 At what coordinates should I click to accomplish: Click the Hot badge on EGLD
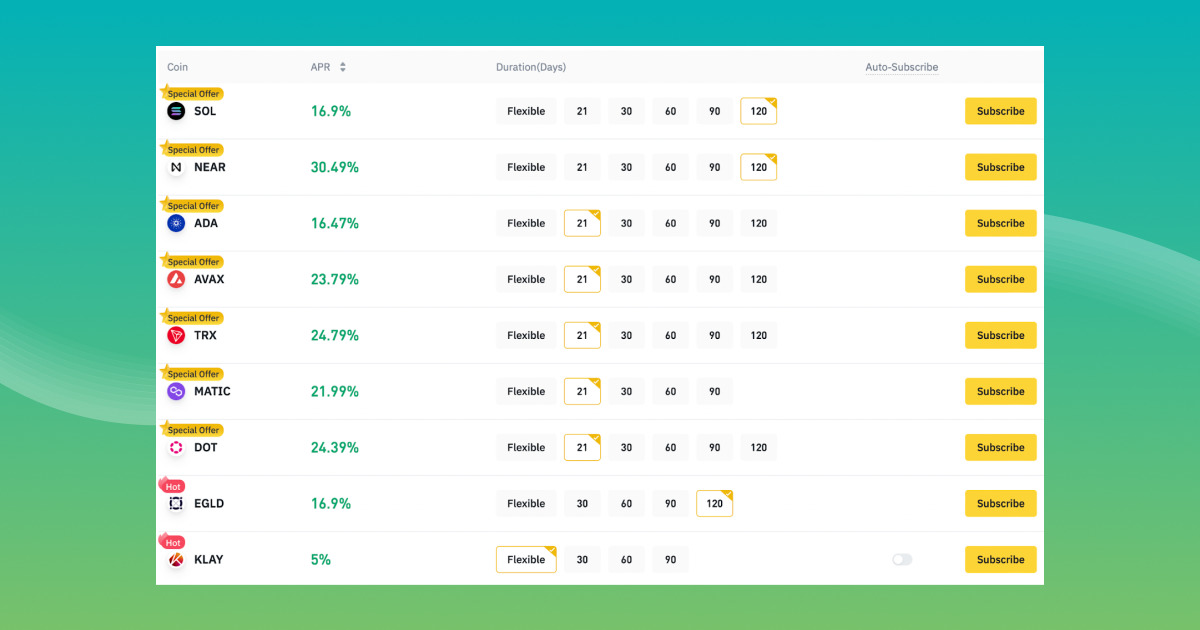pyautogui.click(x=172, y=486)
